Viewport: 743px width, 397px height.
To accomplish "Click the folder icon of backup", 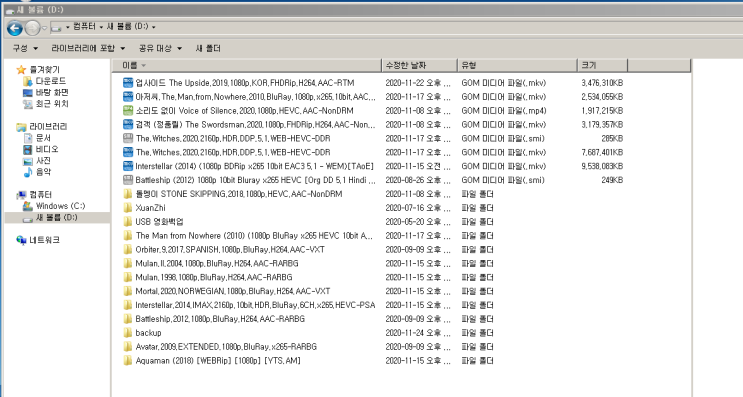I will 128,333.
